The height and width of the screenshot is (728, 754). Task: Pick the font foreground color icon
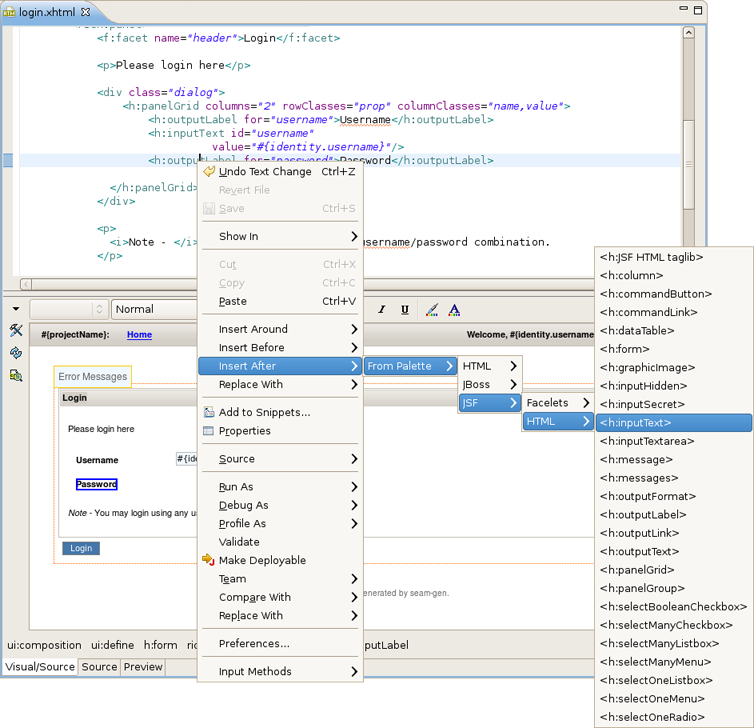454,310
